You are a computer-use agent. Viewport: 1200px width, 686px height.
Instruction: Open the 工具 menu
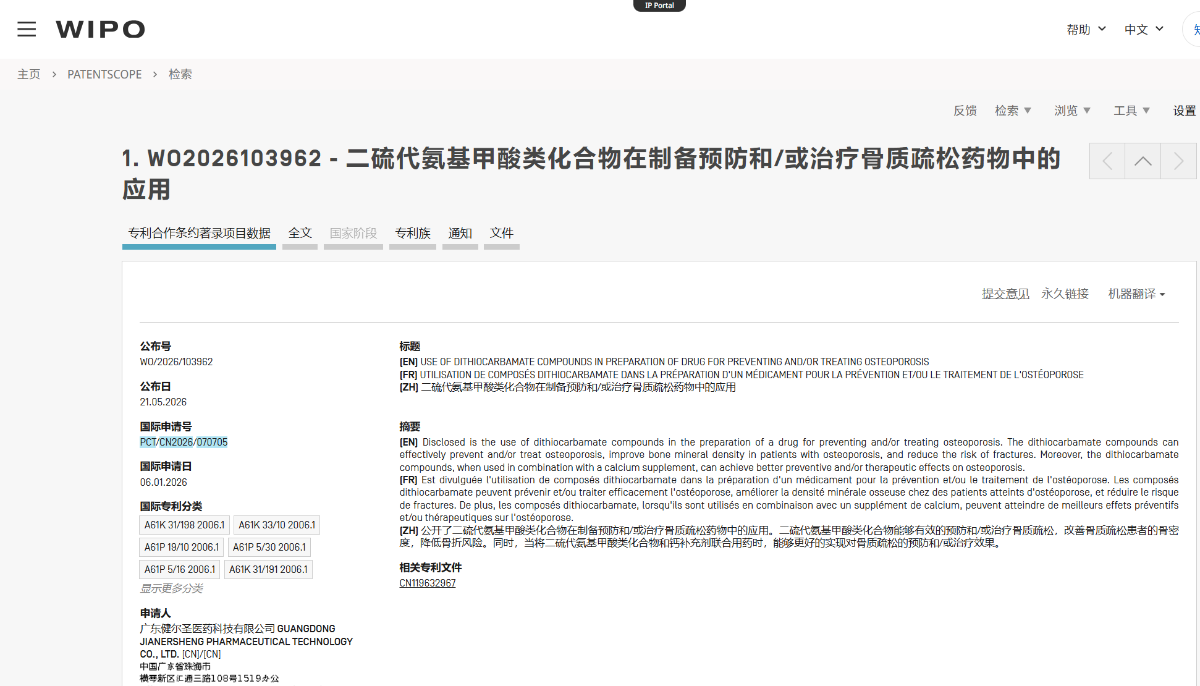pos(1132,111)
